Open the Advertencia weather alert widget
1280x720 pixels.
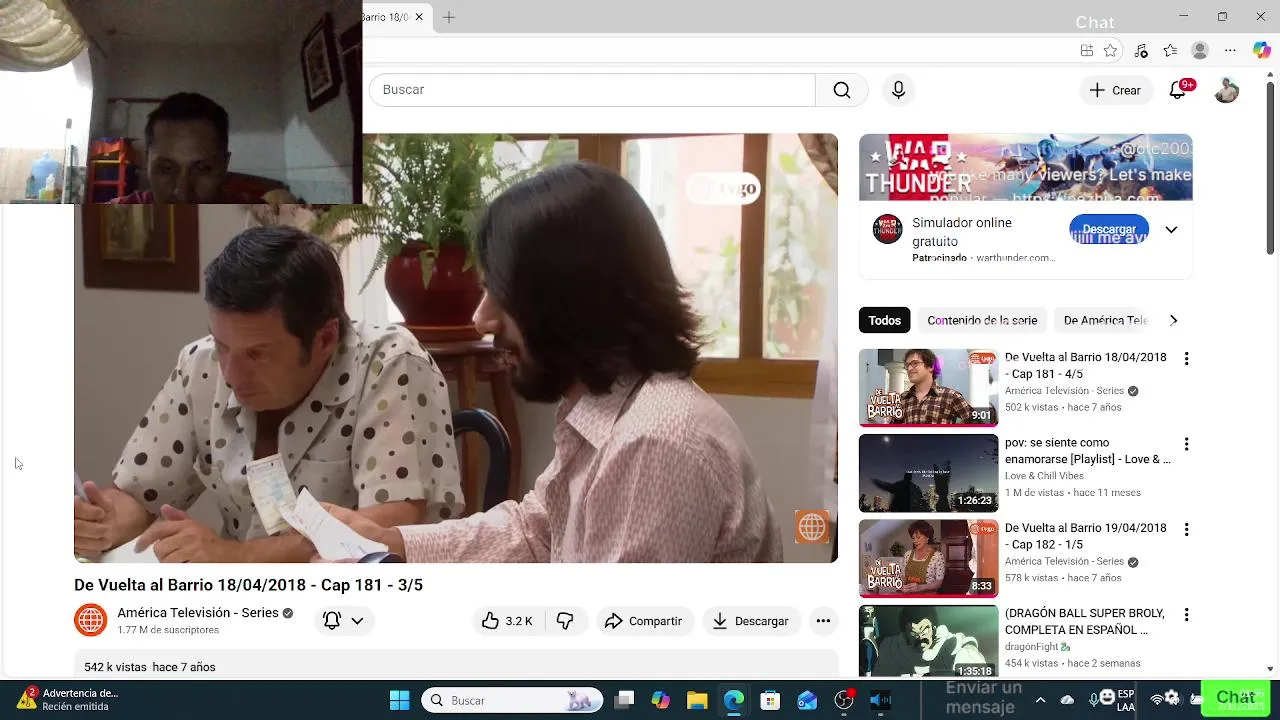66,699
